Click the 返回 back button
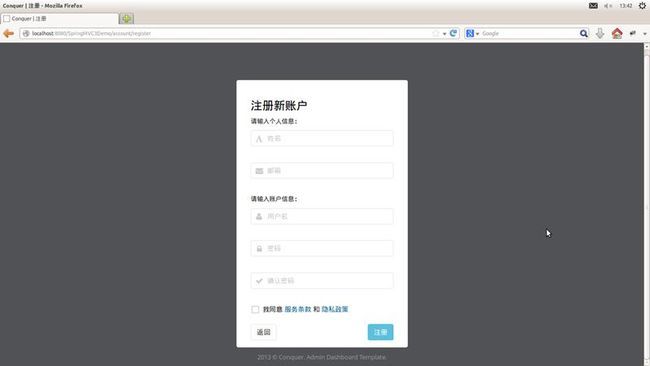This screenshot has height=366, width=650. pos(264,332)
